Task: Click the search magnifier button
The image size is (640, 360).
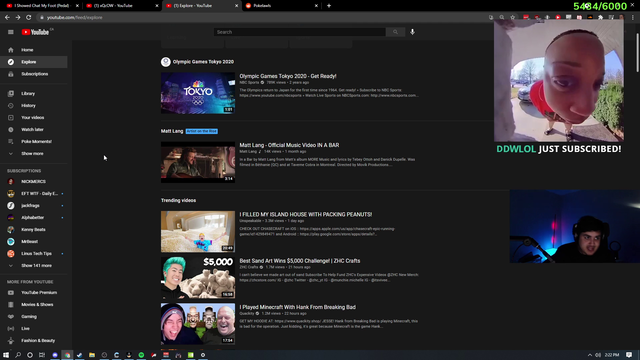Action: click(395, 32)
